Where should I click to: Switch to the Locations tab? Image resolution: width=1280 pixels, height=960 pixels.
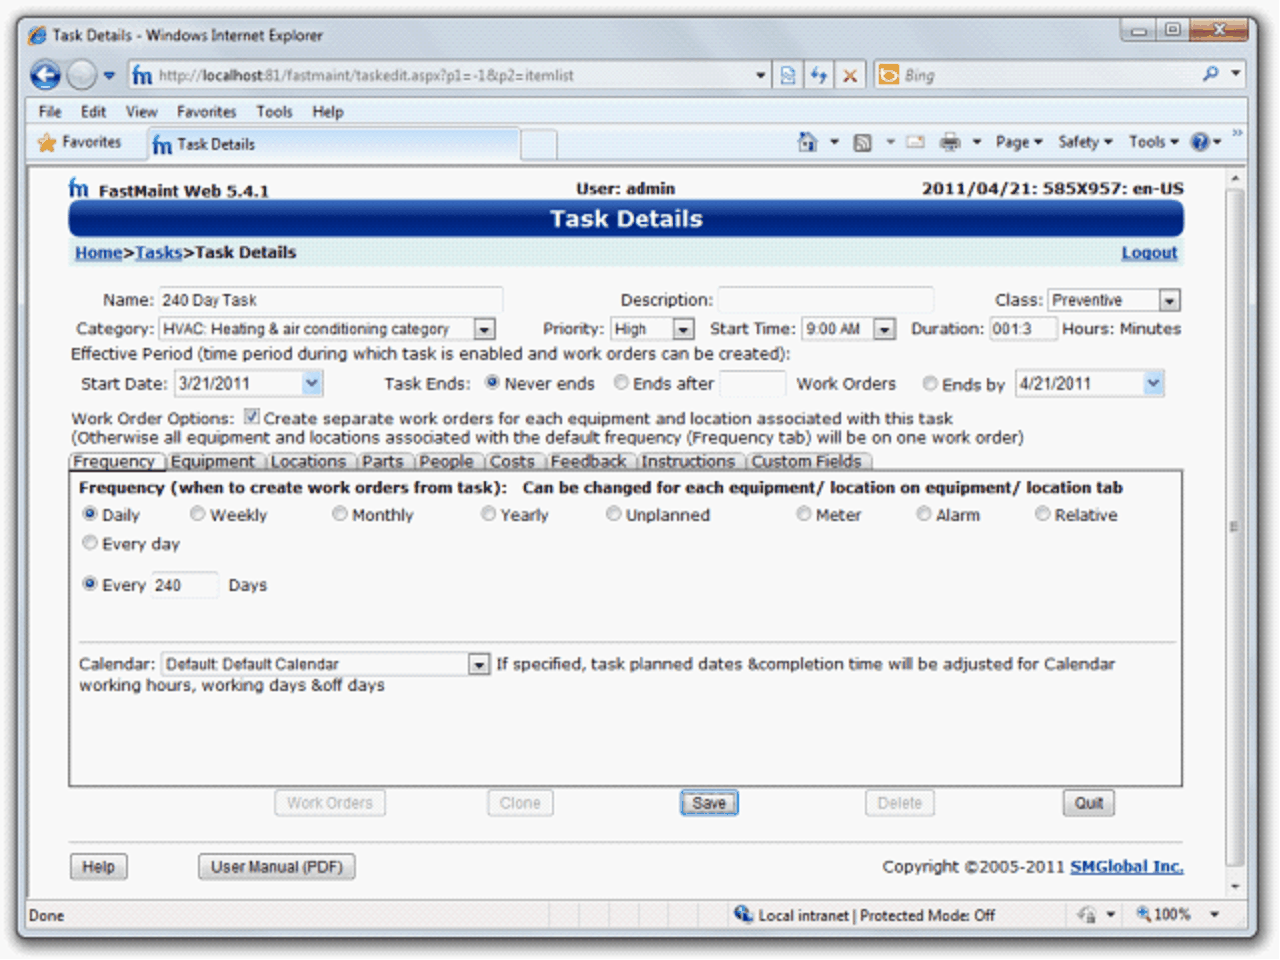pos(307,461)
